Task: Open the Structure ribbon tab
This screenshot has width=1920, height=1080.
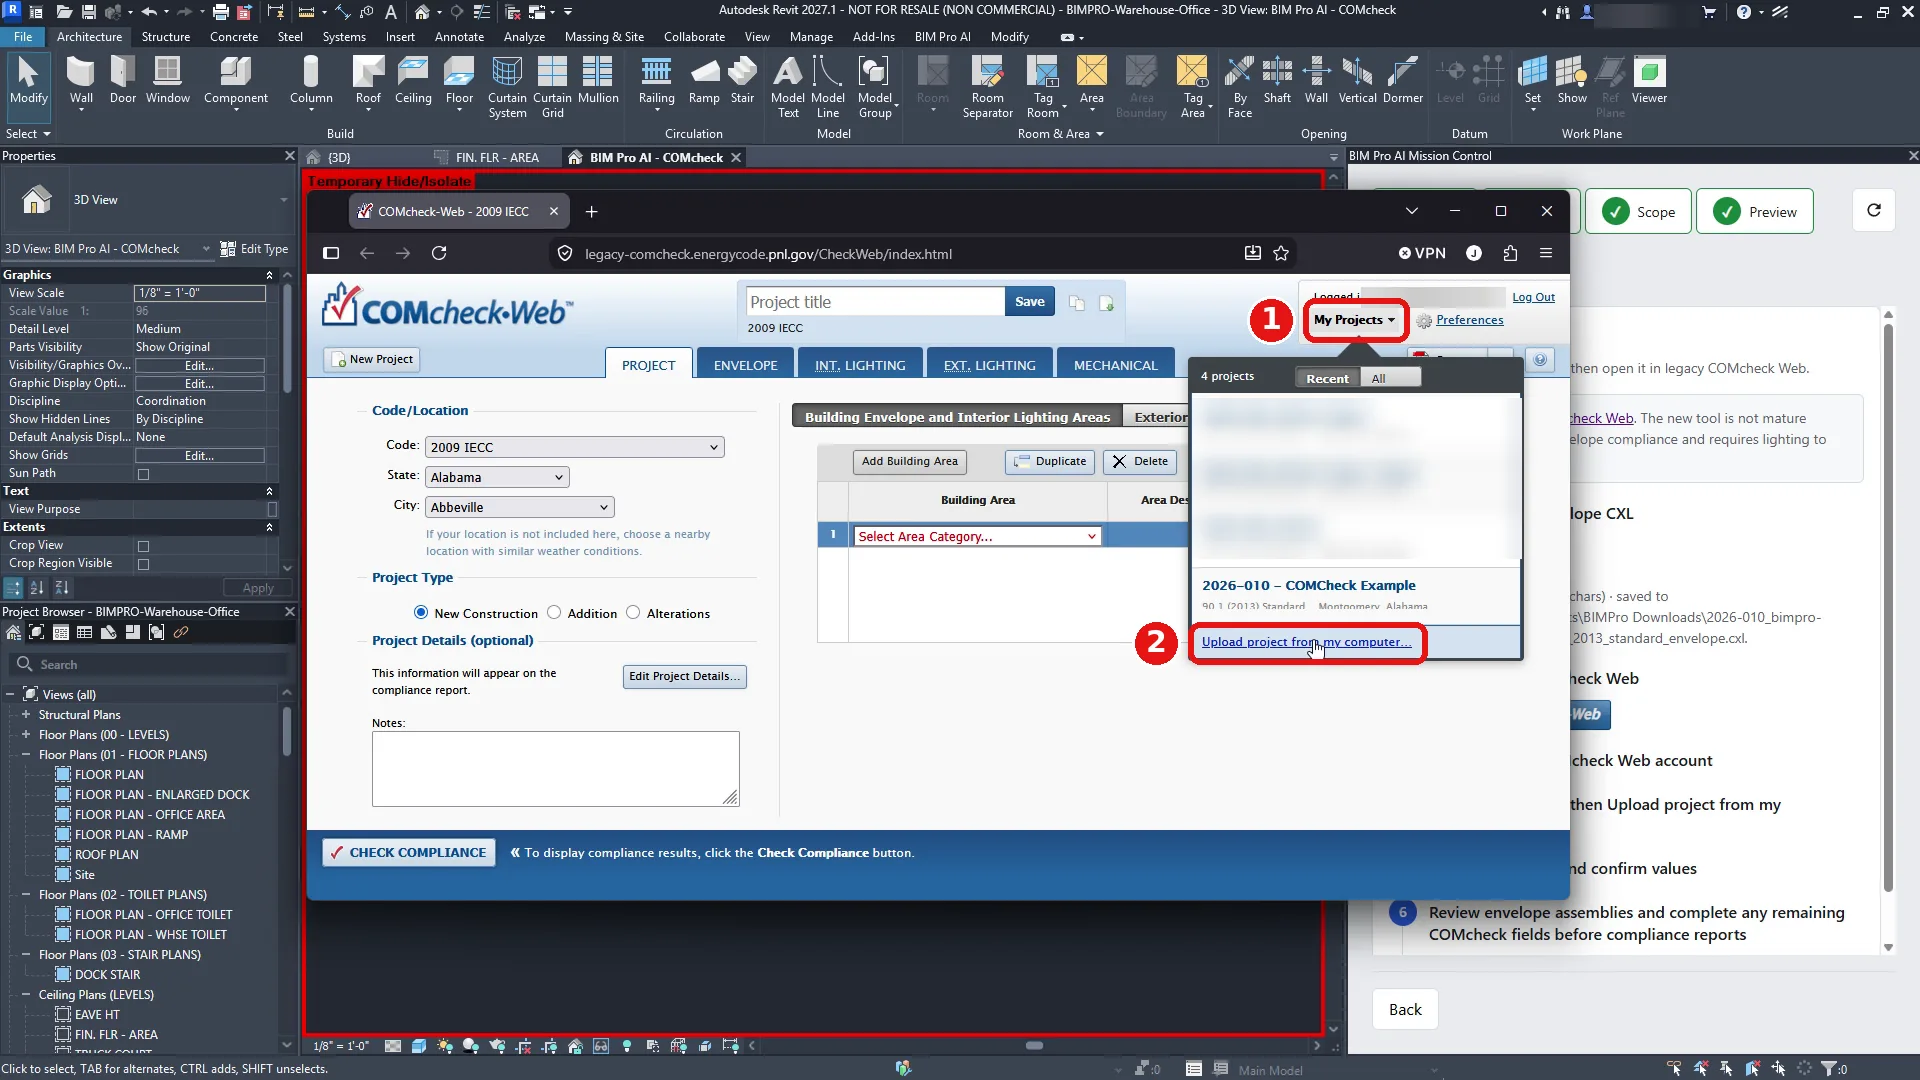Action: coord(166,37)
